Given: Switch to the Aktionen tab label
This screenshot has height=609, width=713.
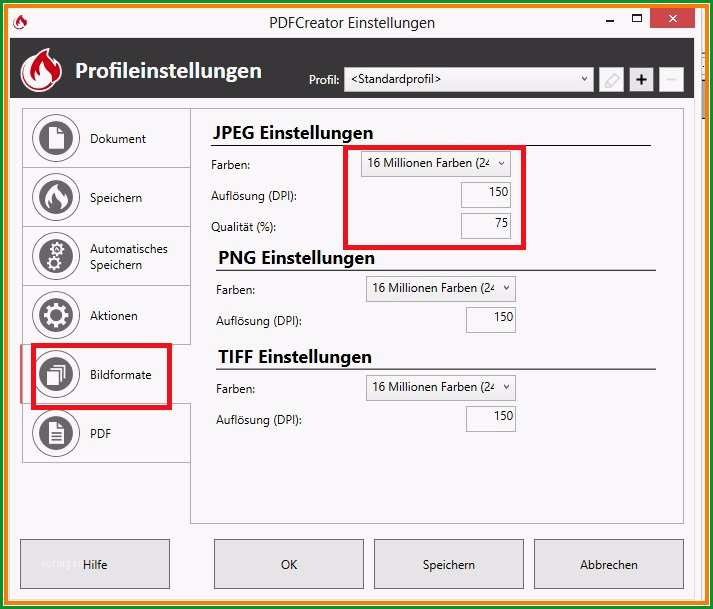Looking at the screenshot, I should click(114, 316).
